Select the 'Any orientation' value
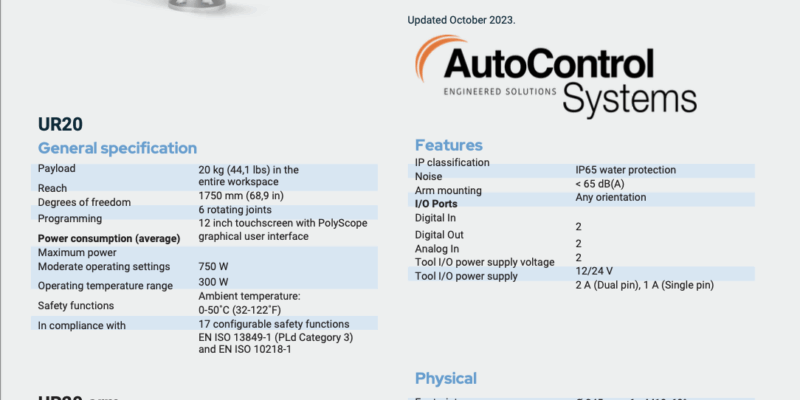Screen dimensions: 800x400 tap(611, 197)
